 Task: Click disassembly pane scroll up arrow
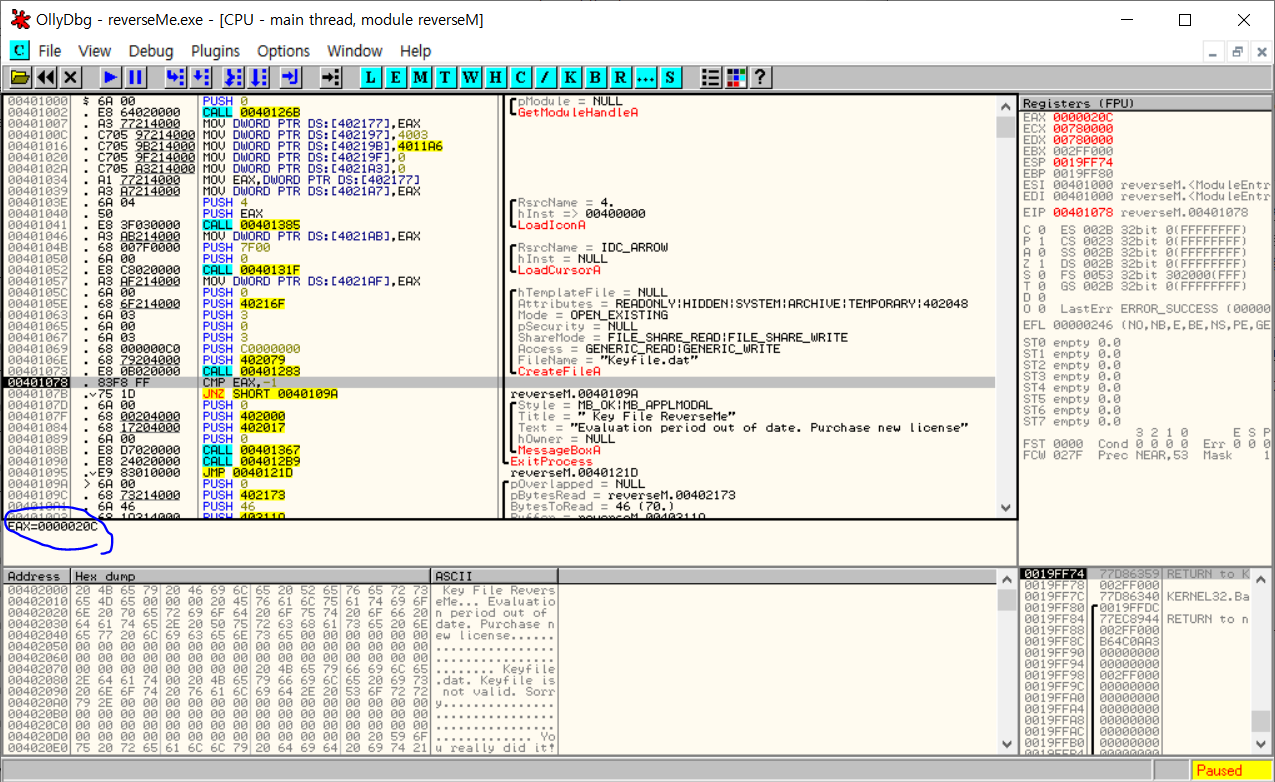click(1006, 106)
